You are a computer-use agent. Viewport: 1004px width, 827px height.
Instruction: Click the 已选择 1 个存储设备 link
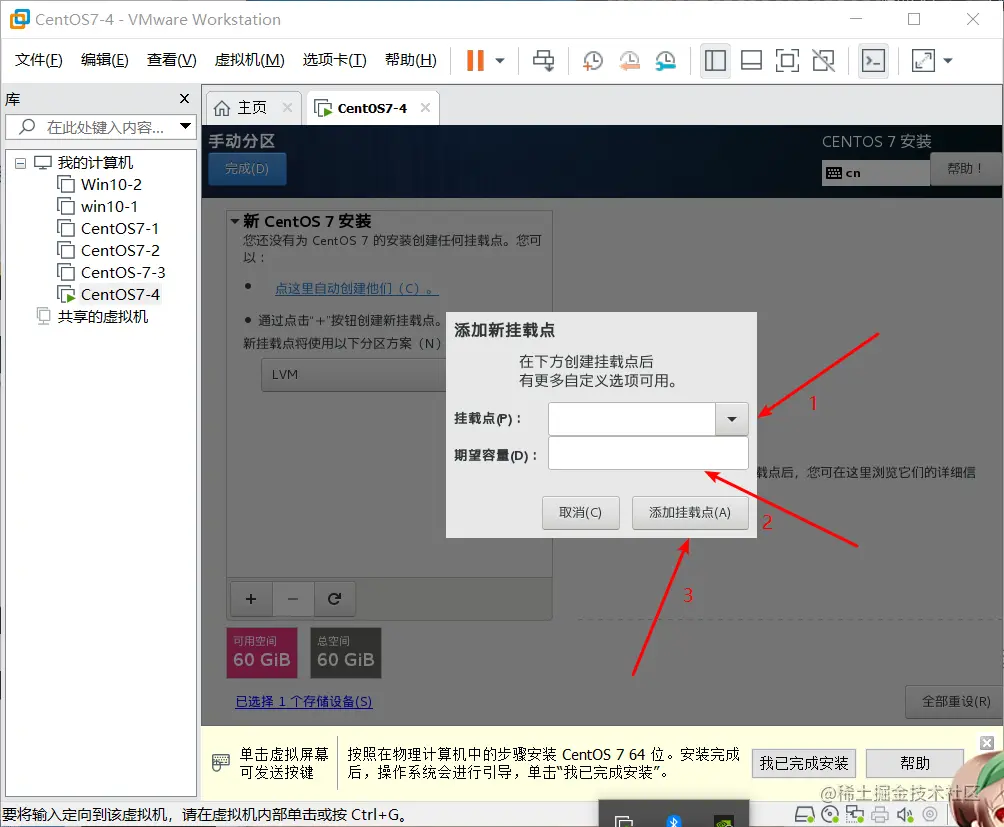pyautogui.click(x=304, y=702)
